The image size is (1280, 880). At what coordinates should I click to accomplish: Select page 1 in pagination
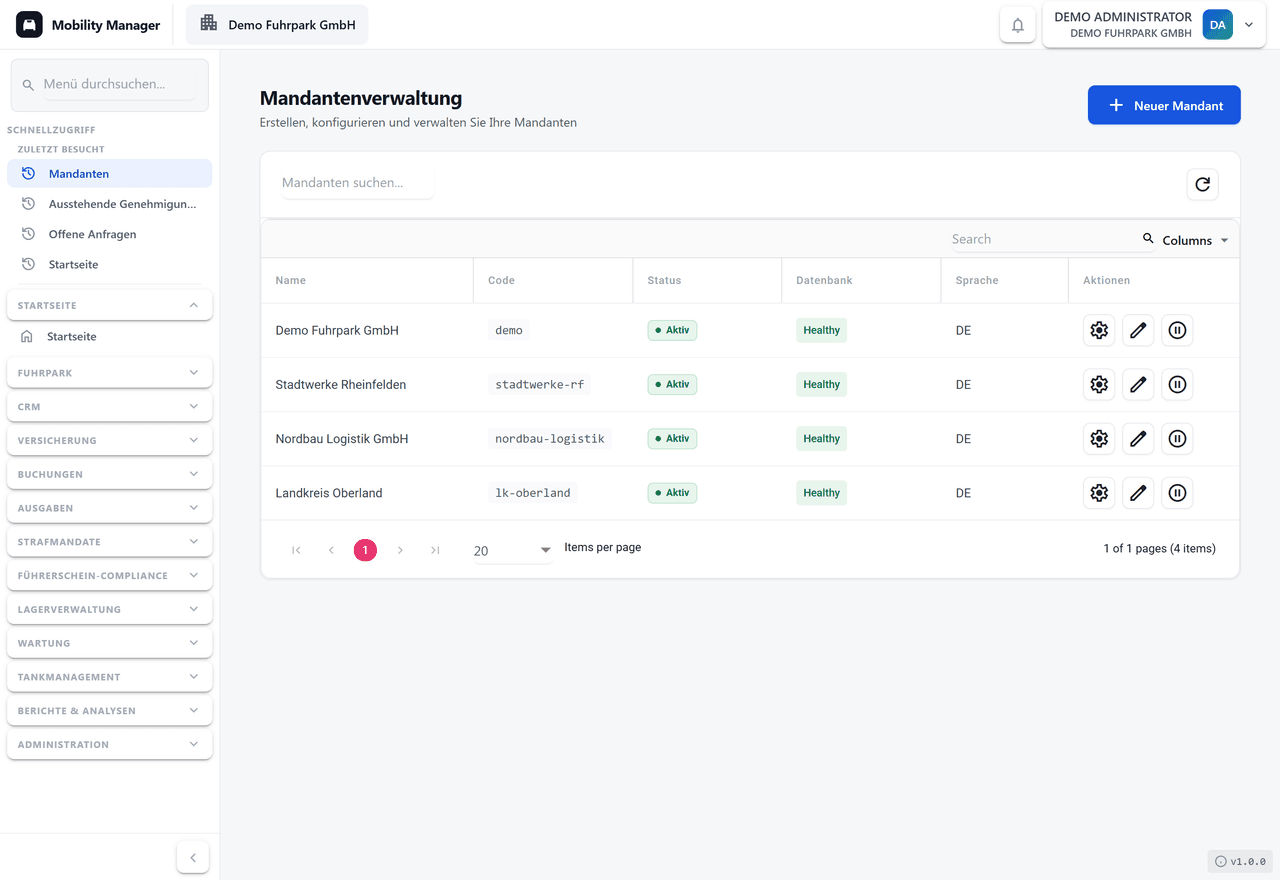click(x=365, y=550)
